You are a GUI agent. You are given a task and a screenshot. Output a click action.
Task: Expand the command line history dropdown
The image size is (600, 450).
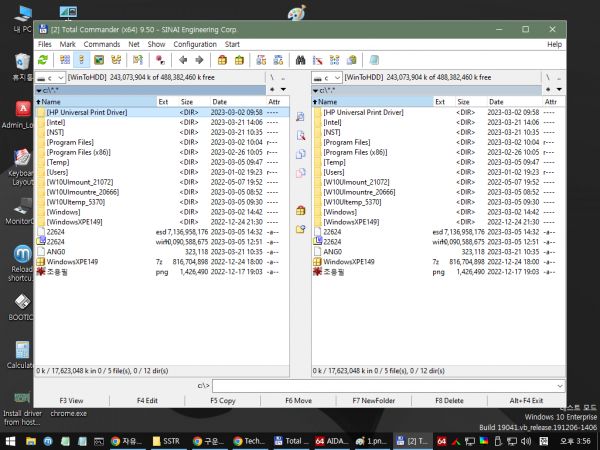560,386
